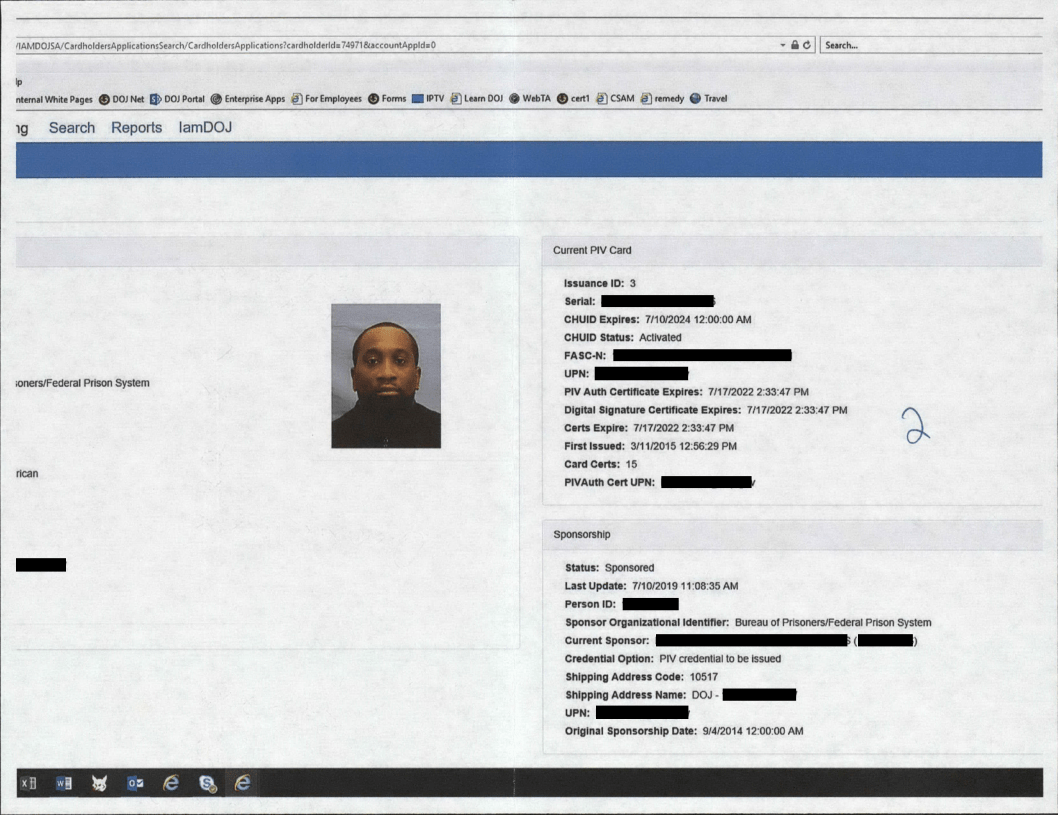This screenshot has width=1058, height=815.
Task: Click the browser Search input box
Action: [x=930, y=45]
